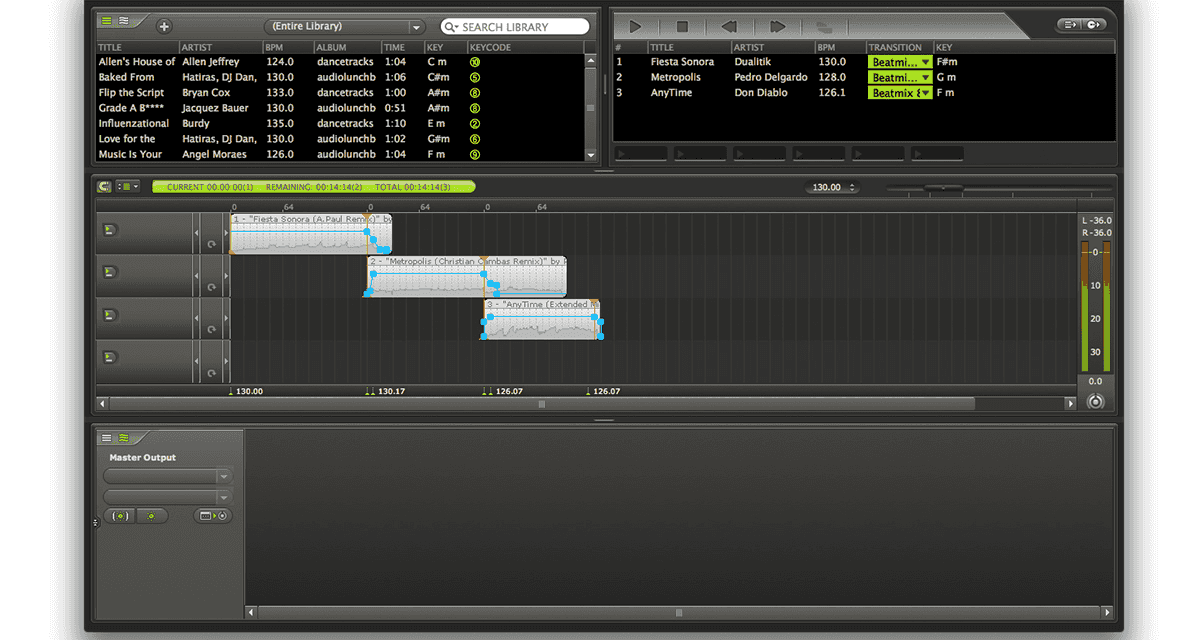Toggle the second timeline track's enable button
The height and width of the screenshot is (640, 1204).
108,272
